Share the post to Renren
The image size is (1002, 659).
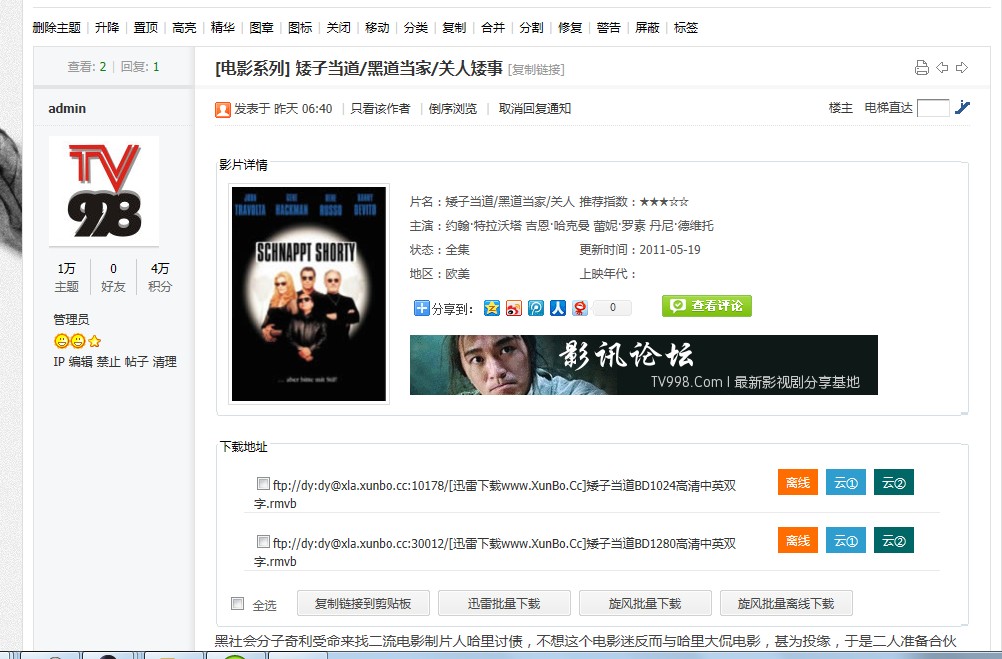pos(557,309)
